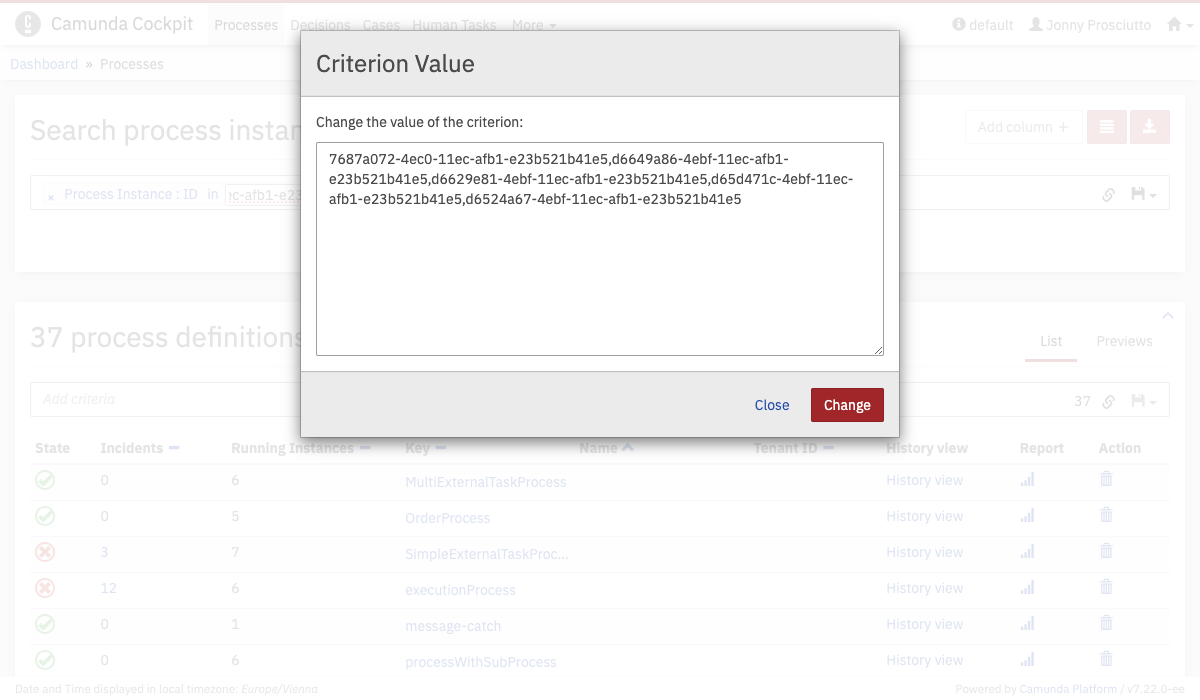The image size is (1200, 700).
Task: Open report icon for OrderProcess row
Action: tap(1027, 516)
